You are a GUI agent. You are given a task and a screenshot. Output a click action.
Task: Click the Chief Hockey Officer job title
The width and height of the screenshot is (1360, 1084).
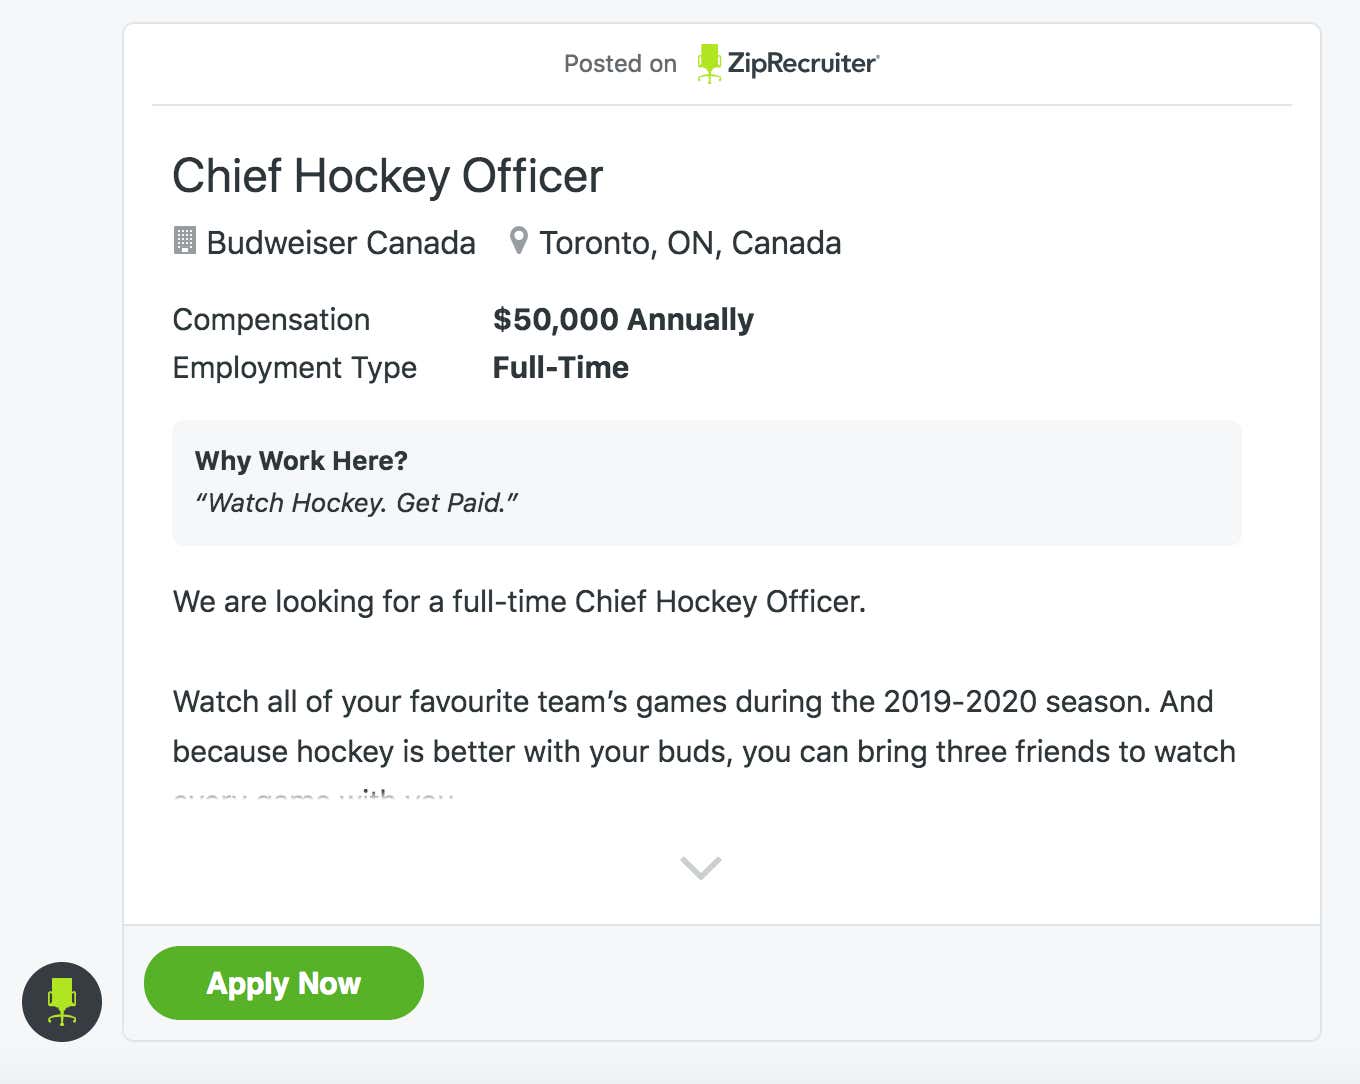[388, 176]
